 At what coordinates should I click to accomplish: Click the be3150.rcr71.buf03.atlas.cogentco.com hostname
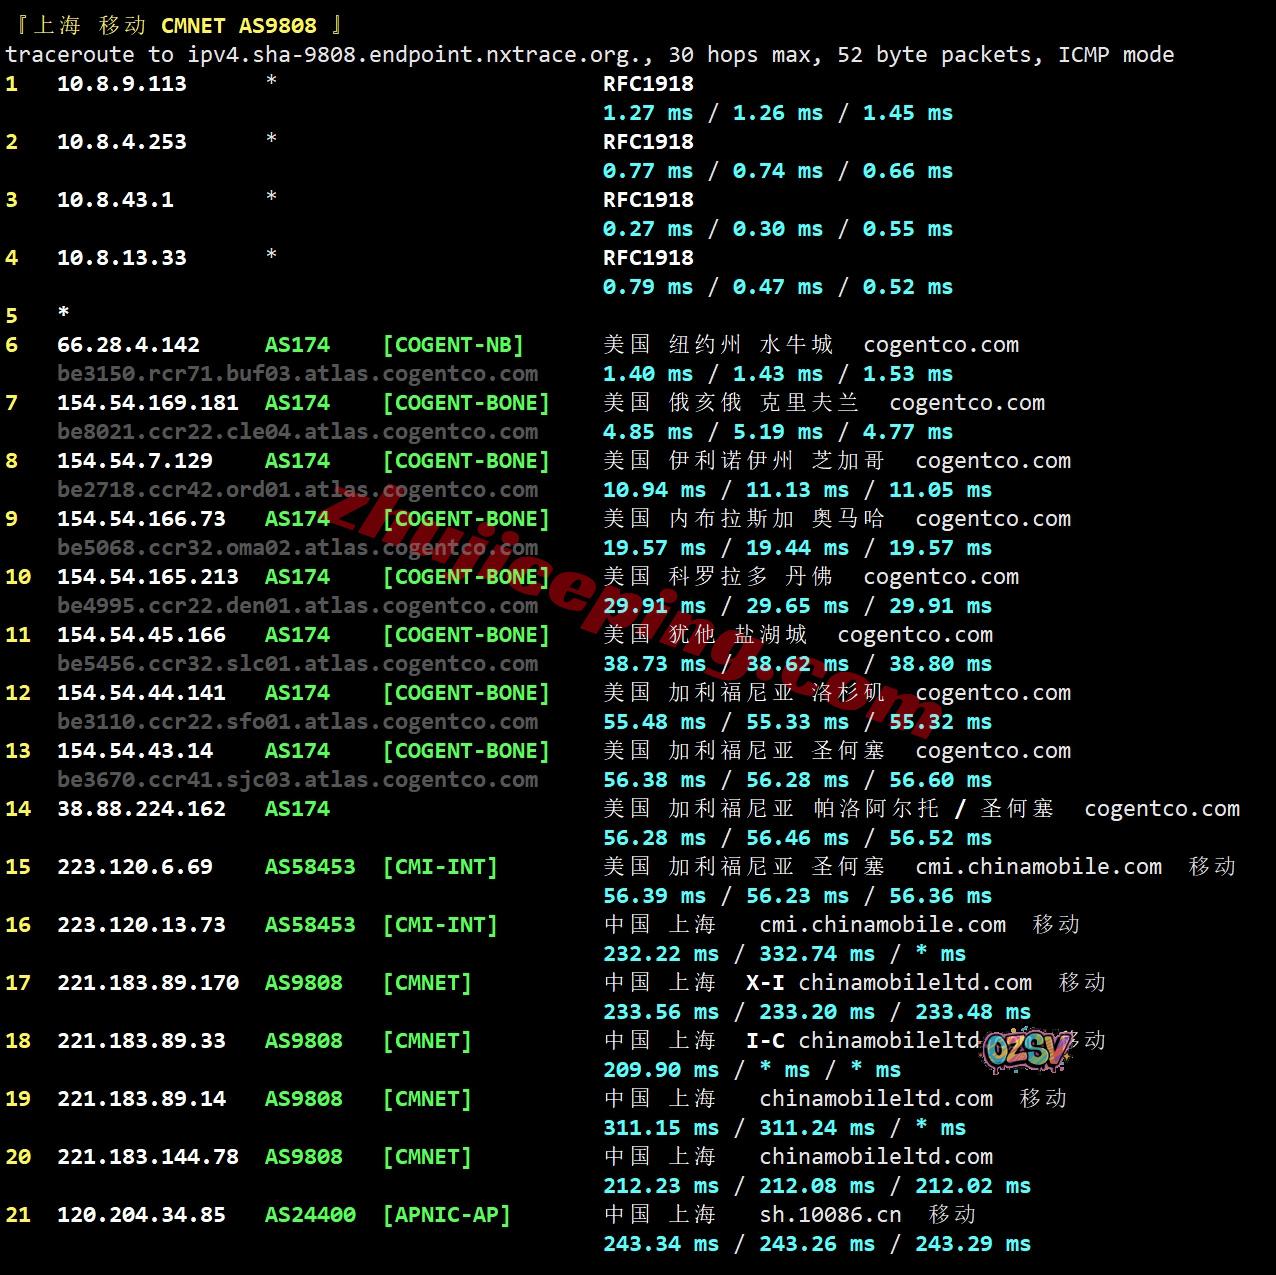(297, 374)
